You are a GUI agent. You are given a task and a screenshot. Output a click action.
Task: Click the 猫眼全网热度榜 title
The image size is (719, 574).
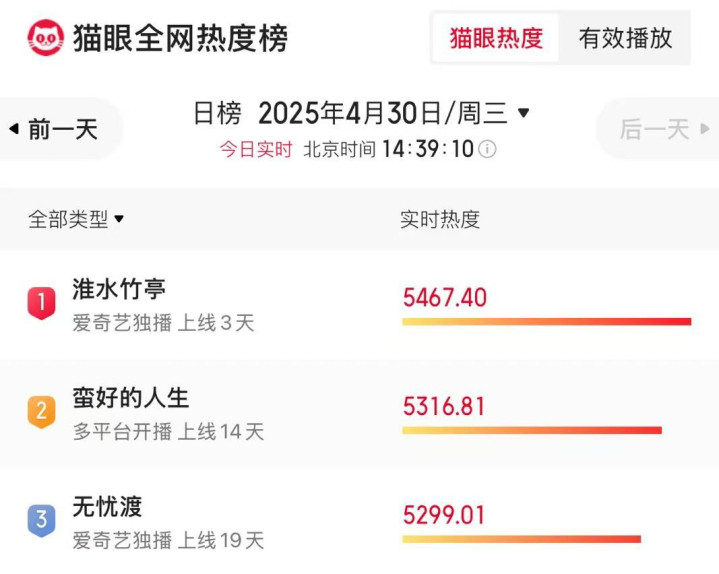point(180,38)
